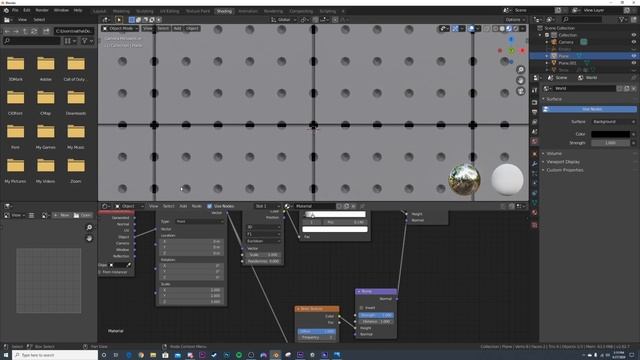Switch viewport to wireframe shading
Screen dimensions: 640x360
point(496,29)
